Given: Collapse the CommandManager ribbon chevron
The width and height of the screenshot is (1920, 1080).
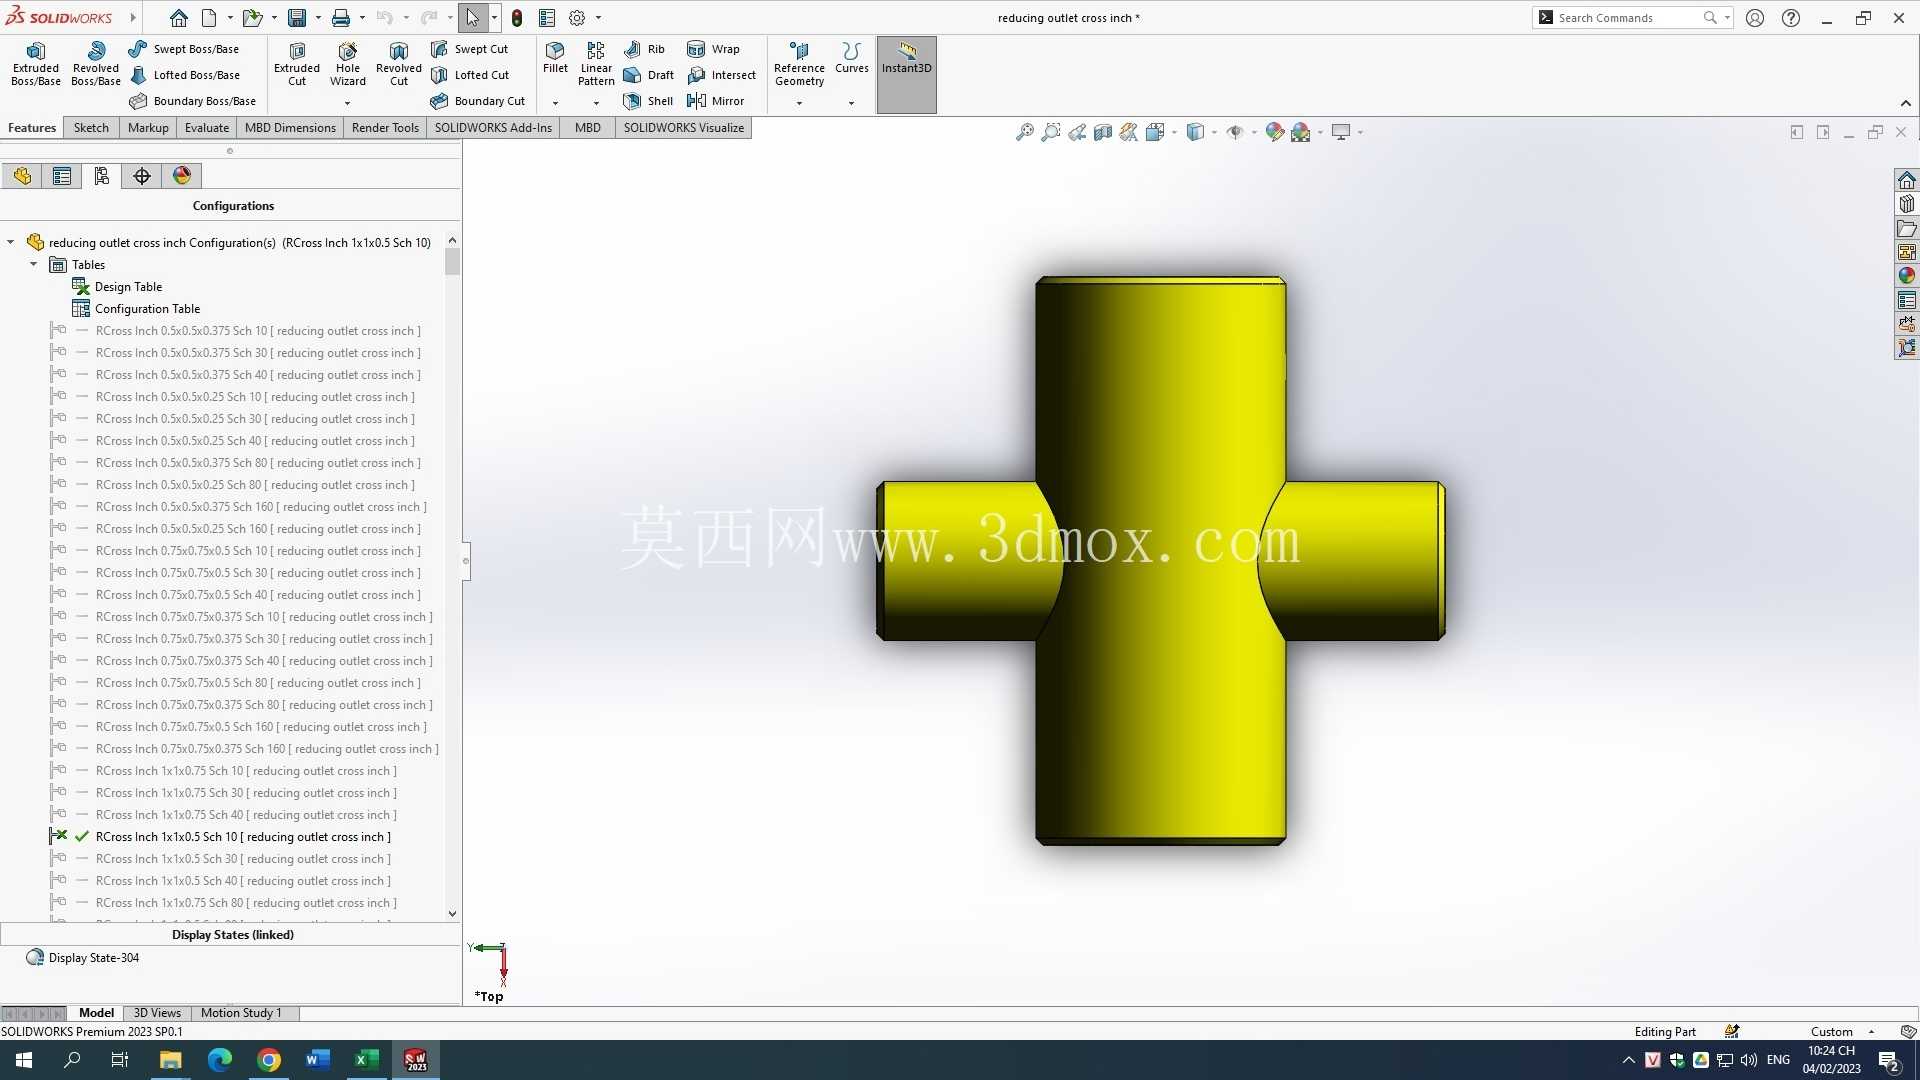Looking at the screenshot, I should [1906, 103].
